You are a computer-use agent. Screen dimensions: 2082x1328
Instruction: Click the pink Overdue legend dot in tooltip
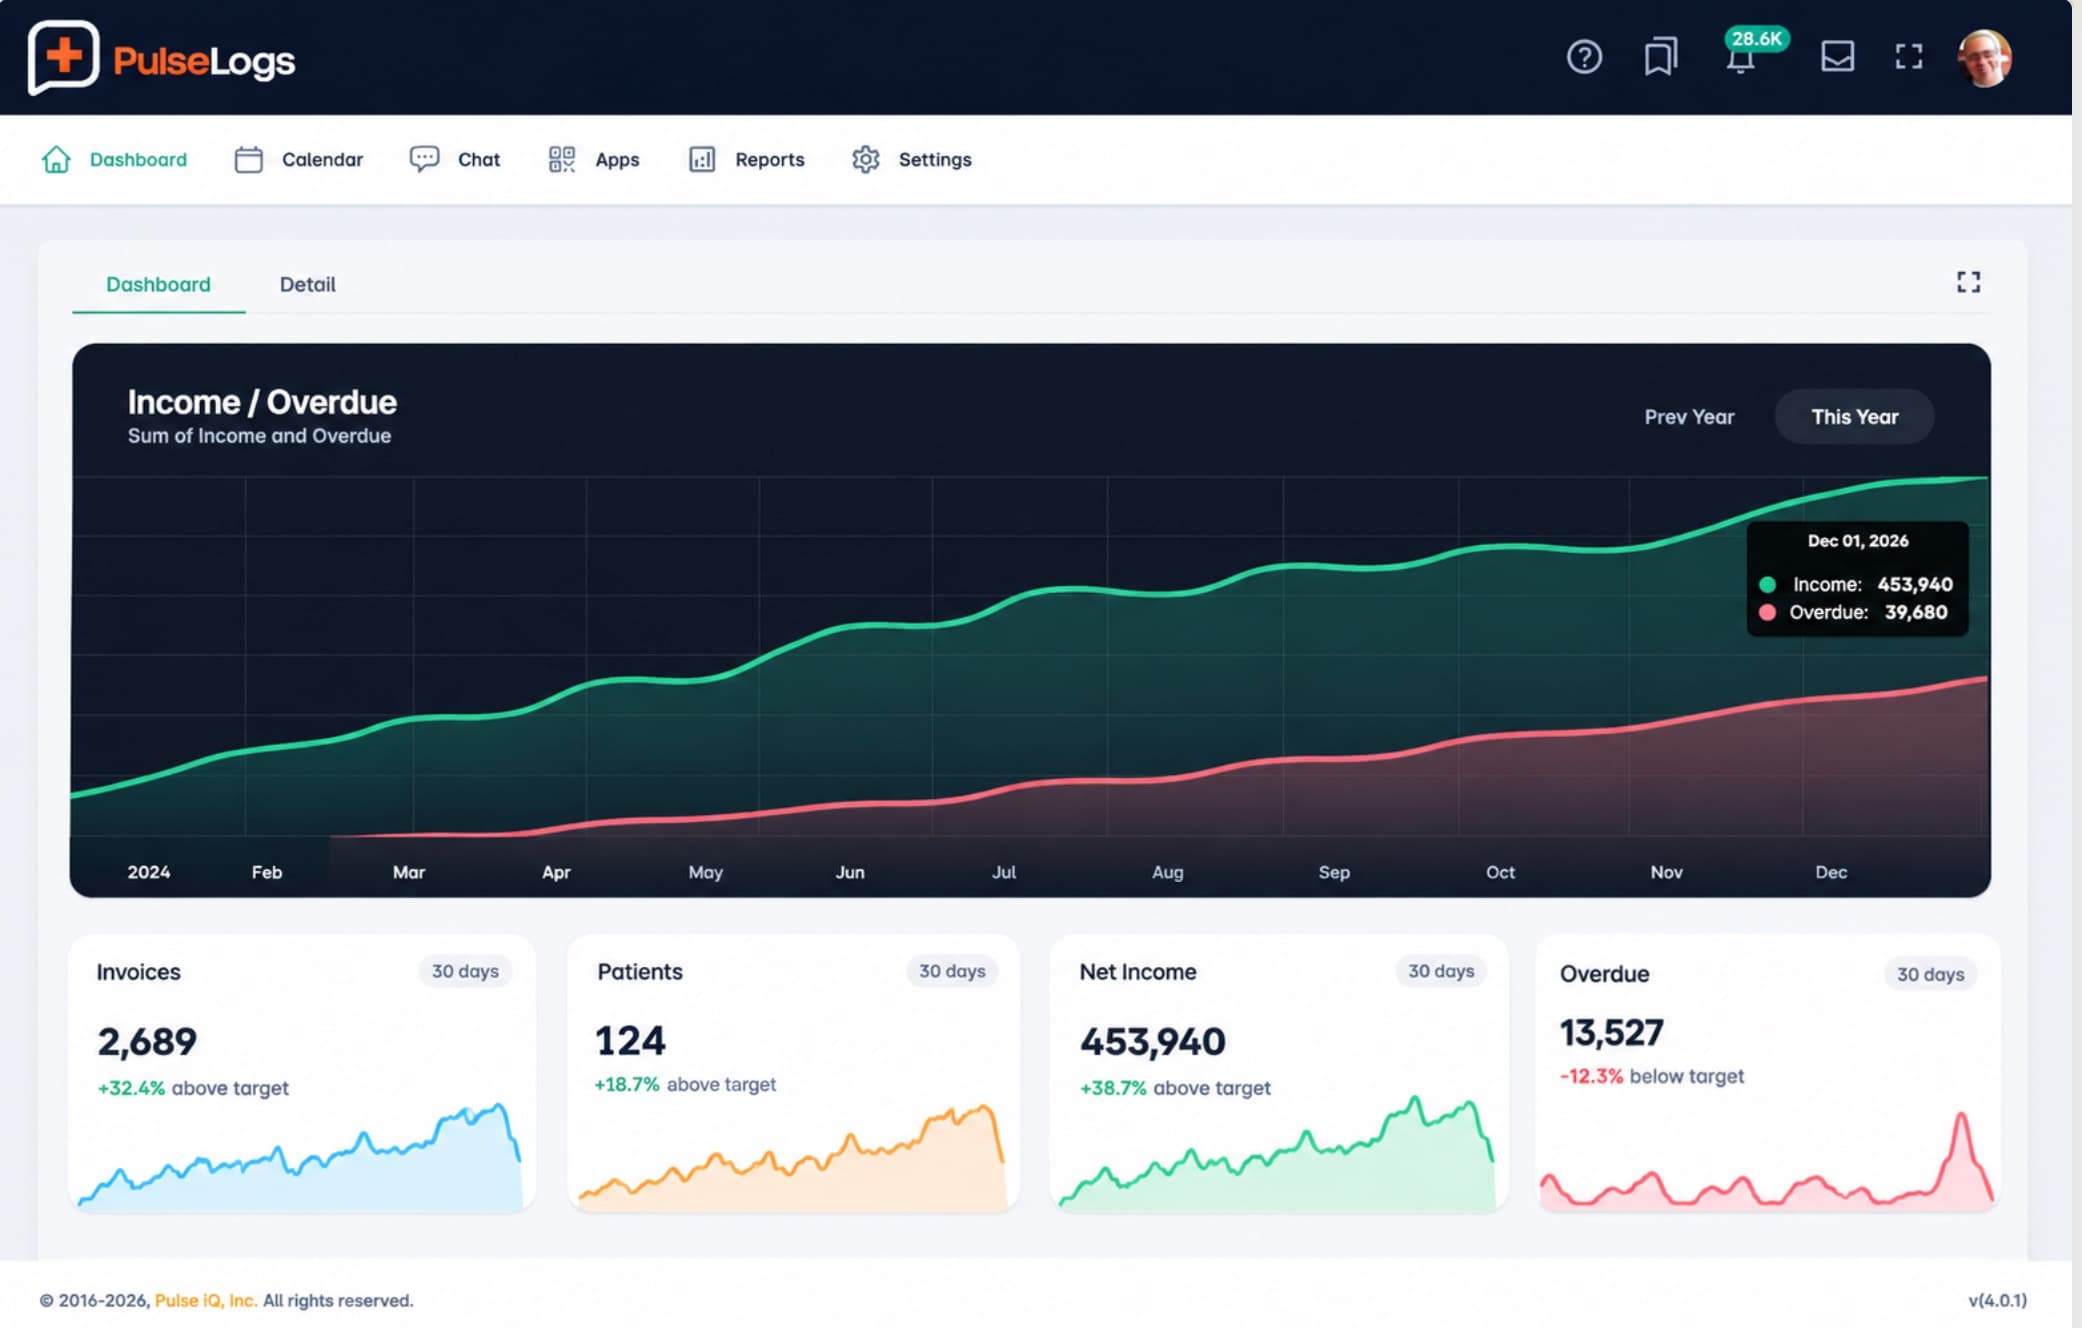click(1767, 612)
